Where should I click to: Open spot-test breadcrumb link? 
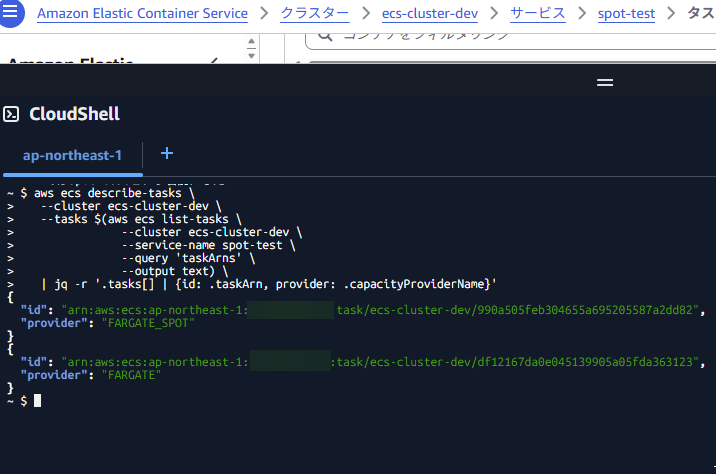tap(626, 14)
